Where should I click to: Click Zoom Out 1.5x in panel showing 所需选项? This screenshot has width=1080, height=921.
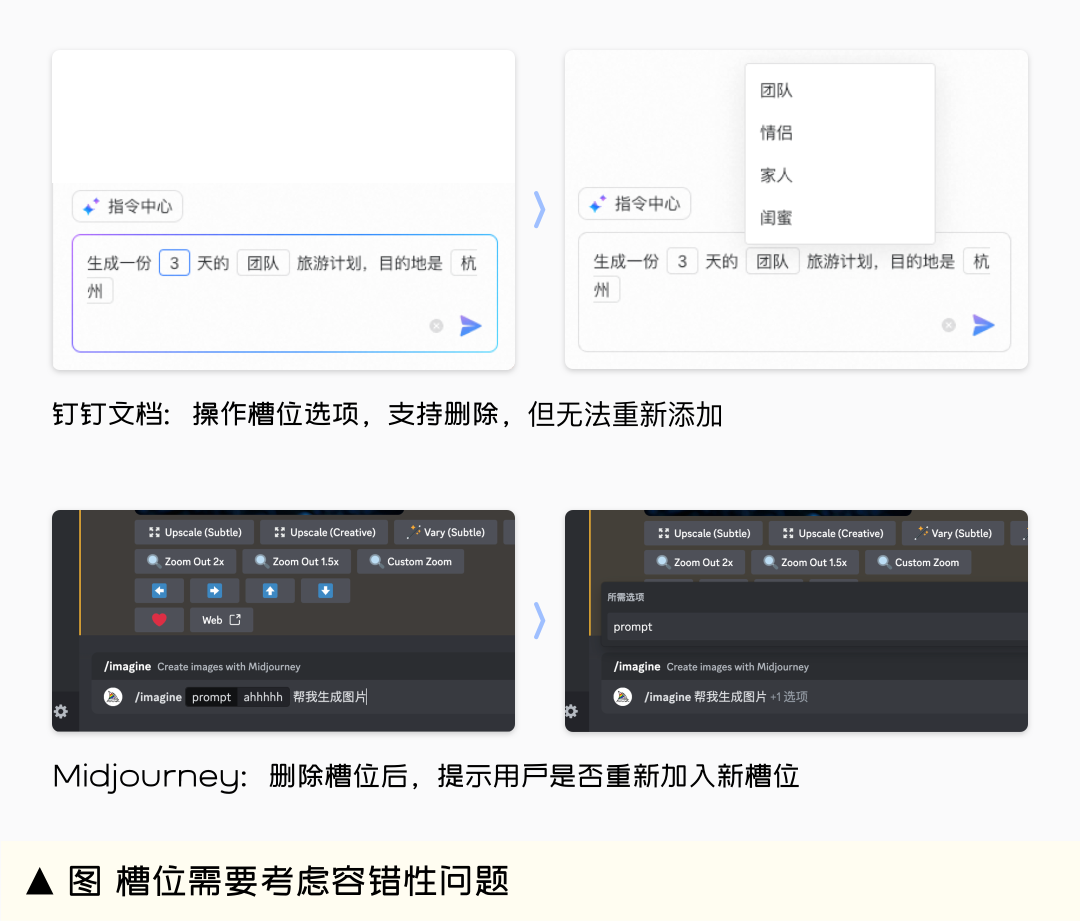[x=804, y=562]
